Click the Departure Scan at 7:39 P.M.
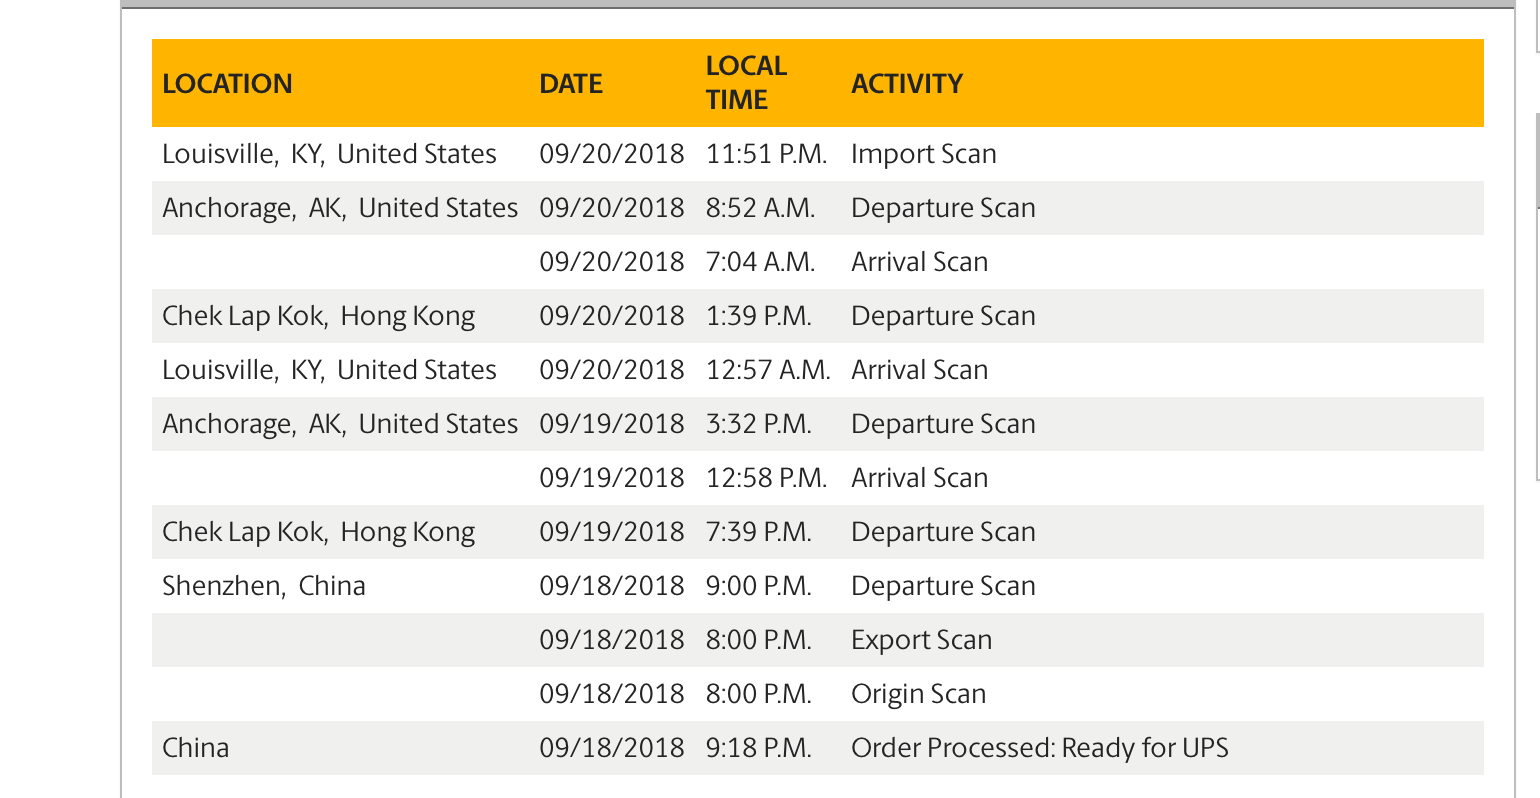 click(x=943, y=532)
